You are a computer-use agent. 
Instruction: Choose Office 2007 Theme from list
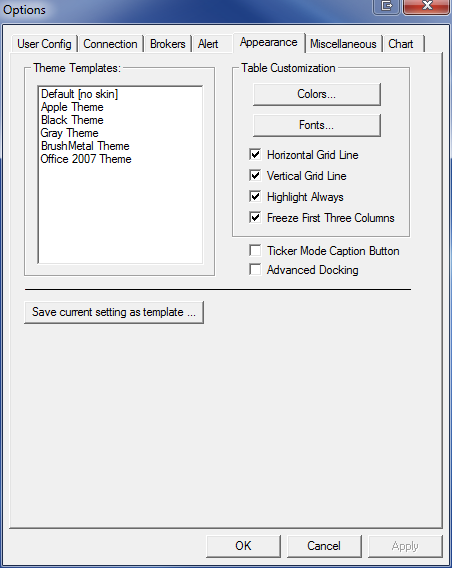(x=86, y=159)
